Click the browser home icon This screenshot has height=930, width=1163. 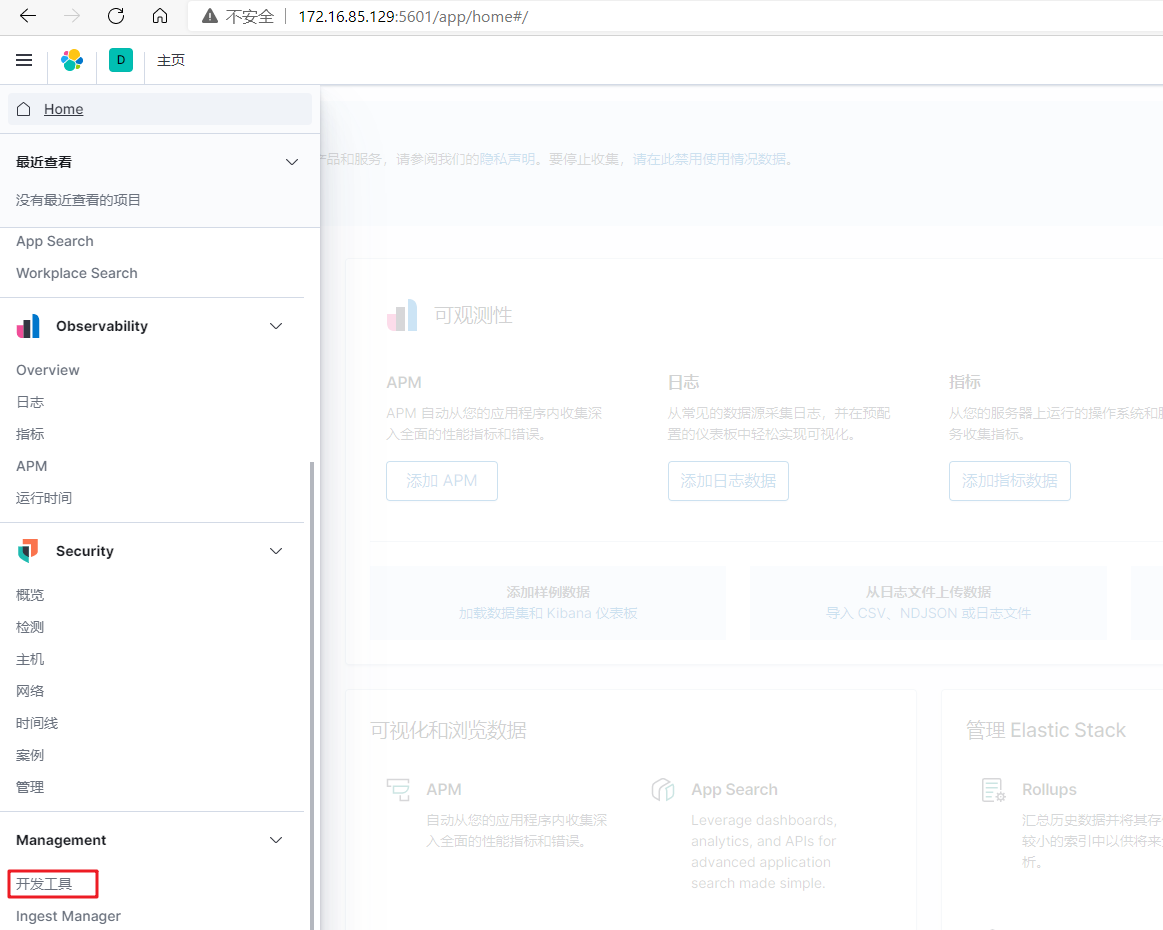(160, 16)
